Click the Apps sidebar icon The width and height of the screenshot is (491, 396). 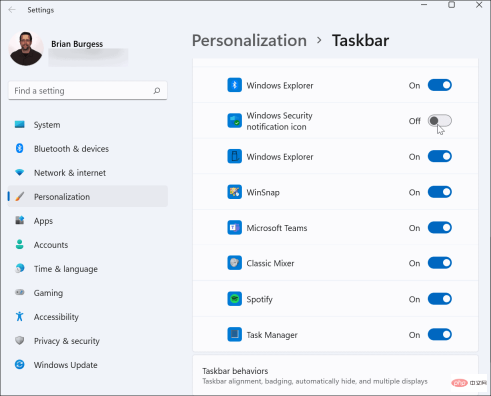(20, 220)
